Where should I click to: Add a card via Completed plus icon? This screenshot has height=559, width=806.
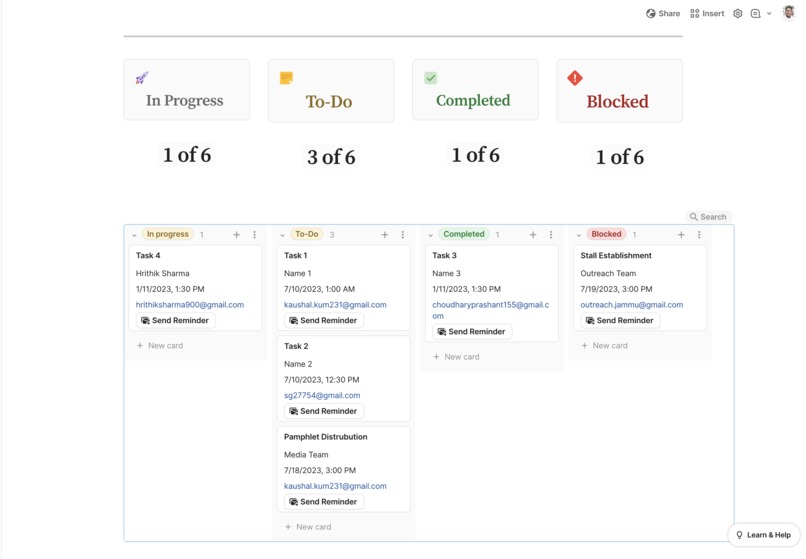click(533, 235)
